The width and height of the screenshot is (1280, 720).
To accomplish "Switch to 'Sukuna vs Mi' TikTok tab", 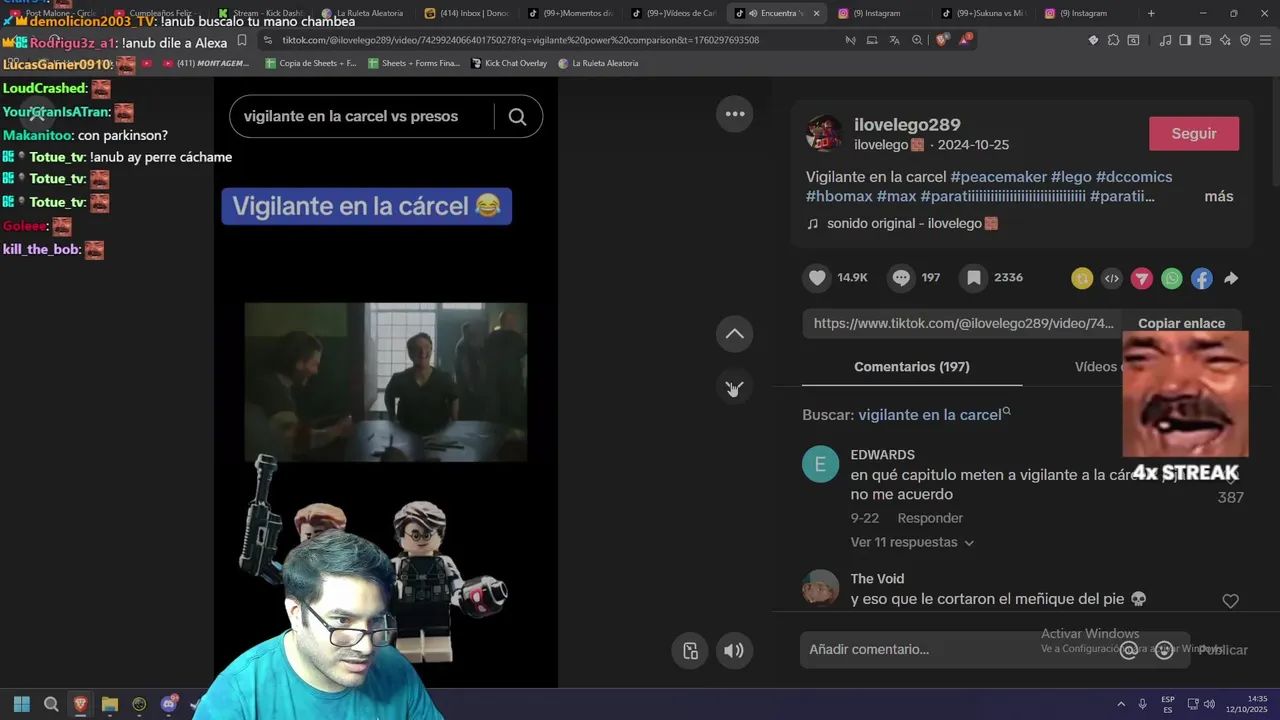I will pos(983,13).
